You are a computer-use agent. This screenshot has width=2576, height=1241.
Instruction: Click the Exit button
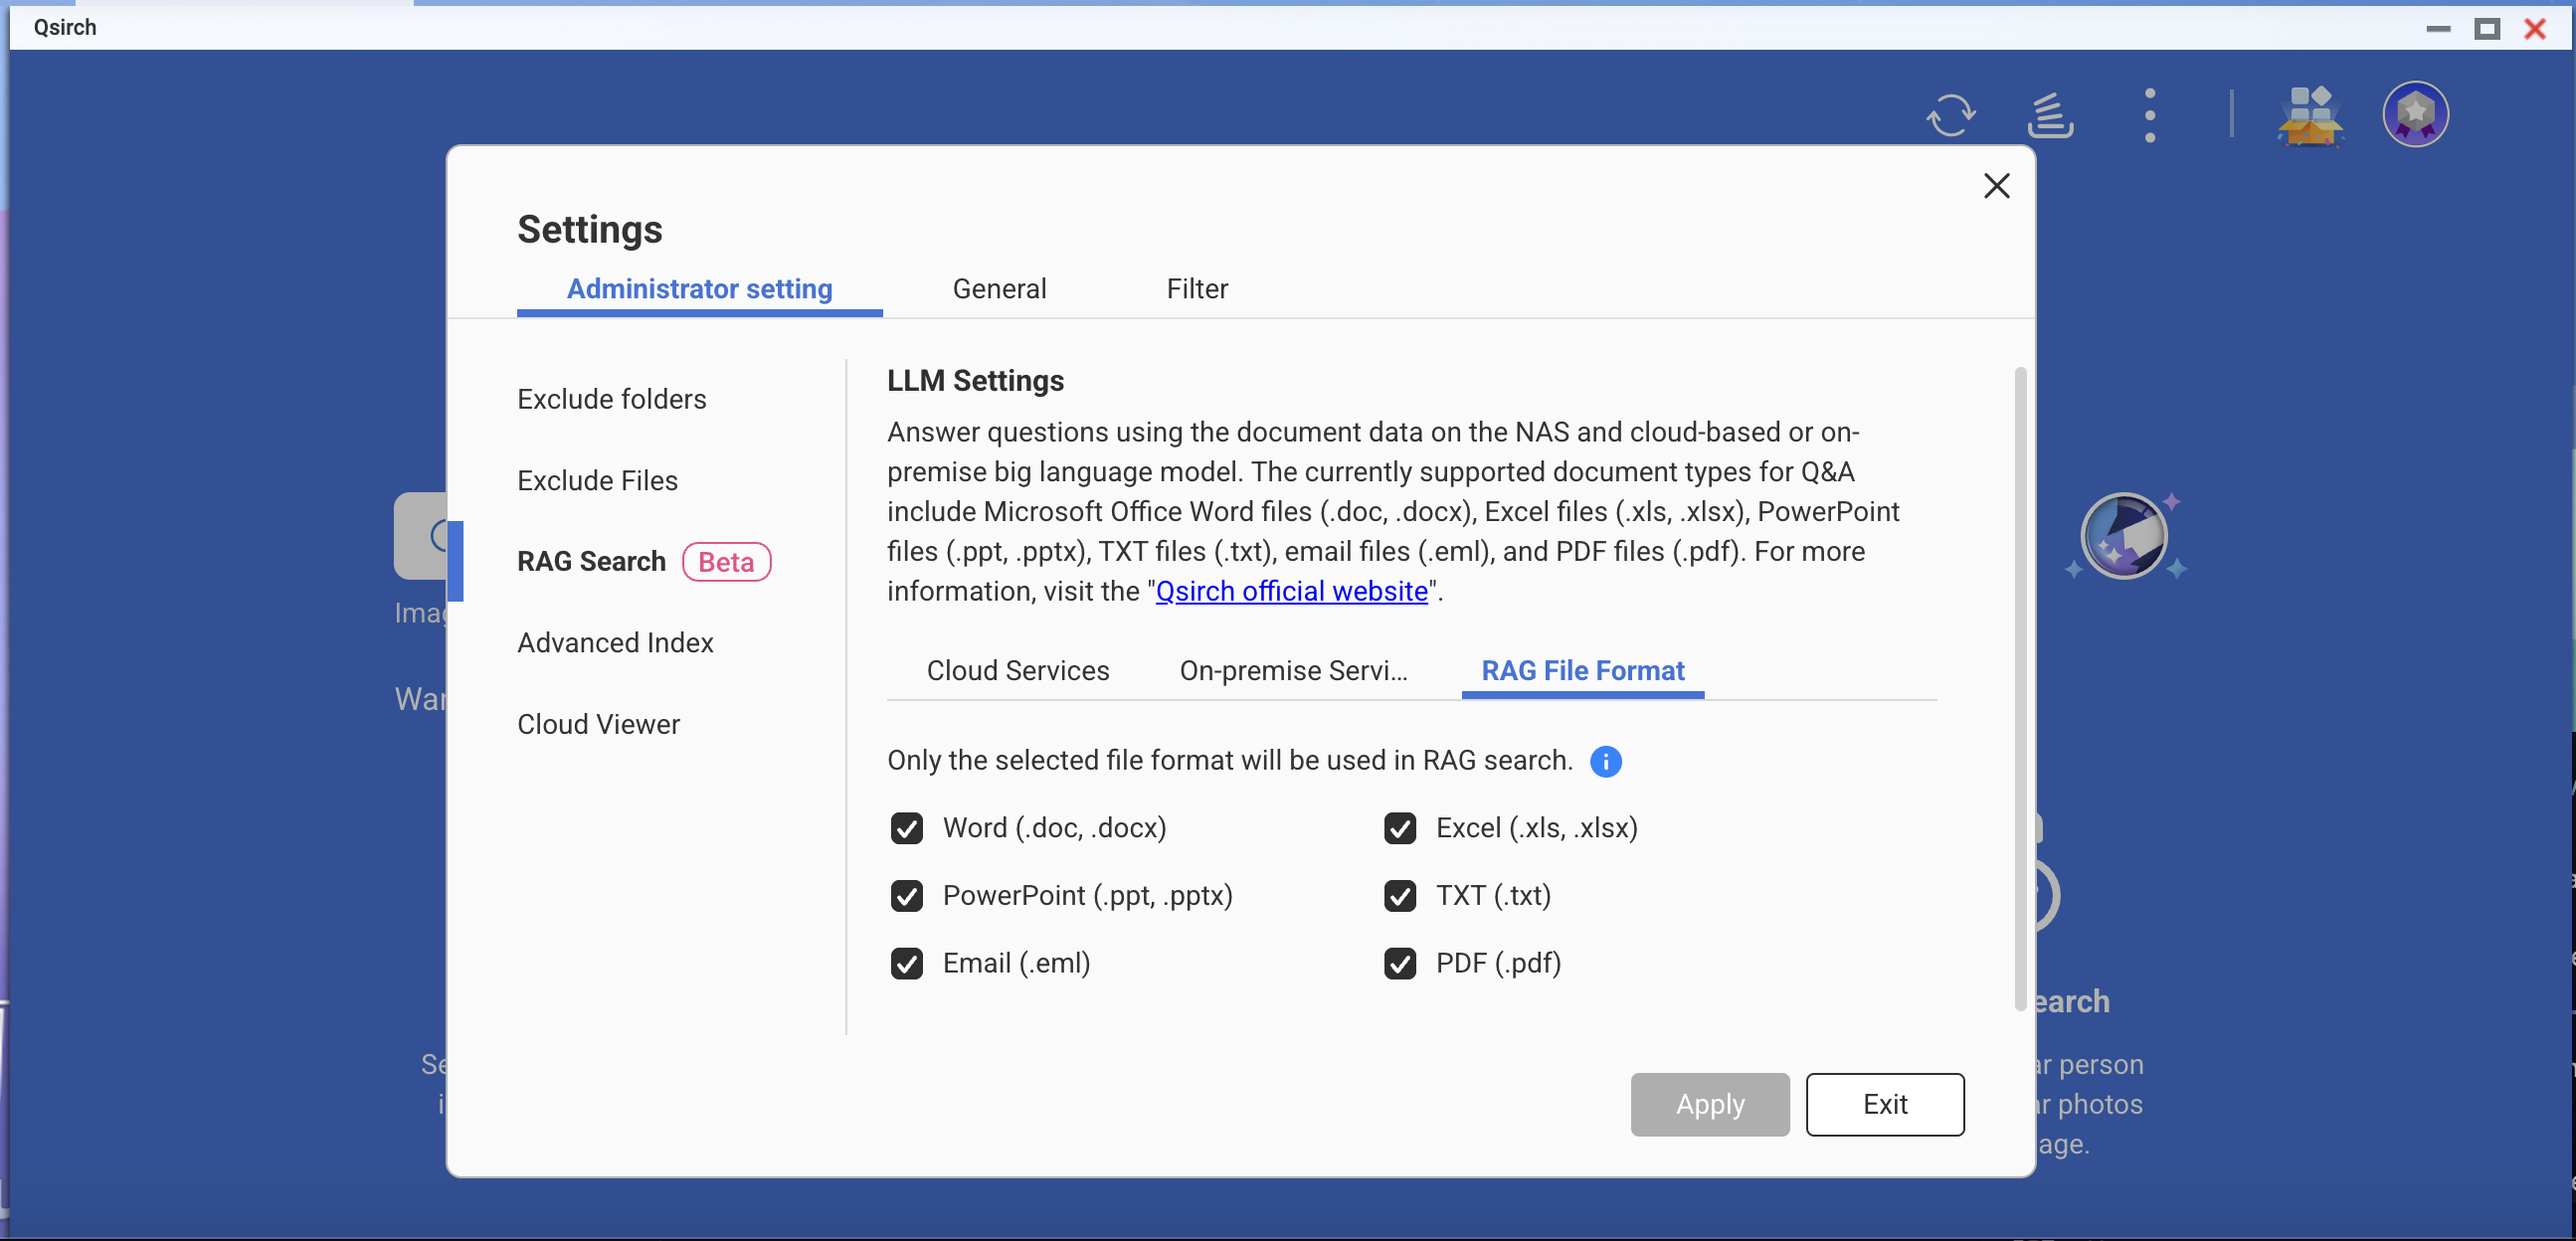click(x=1884, y=1105)
